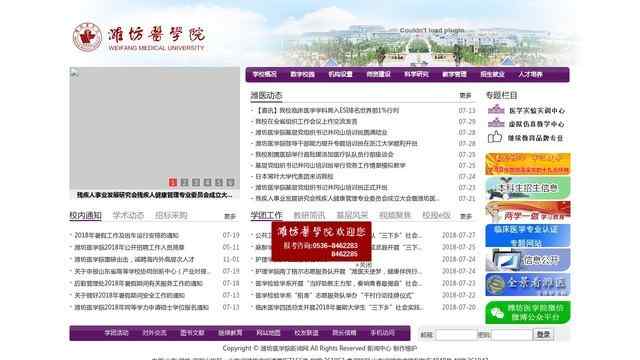
Task: Close the red welcome popup via 关闭
Action: click(364, 265)
